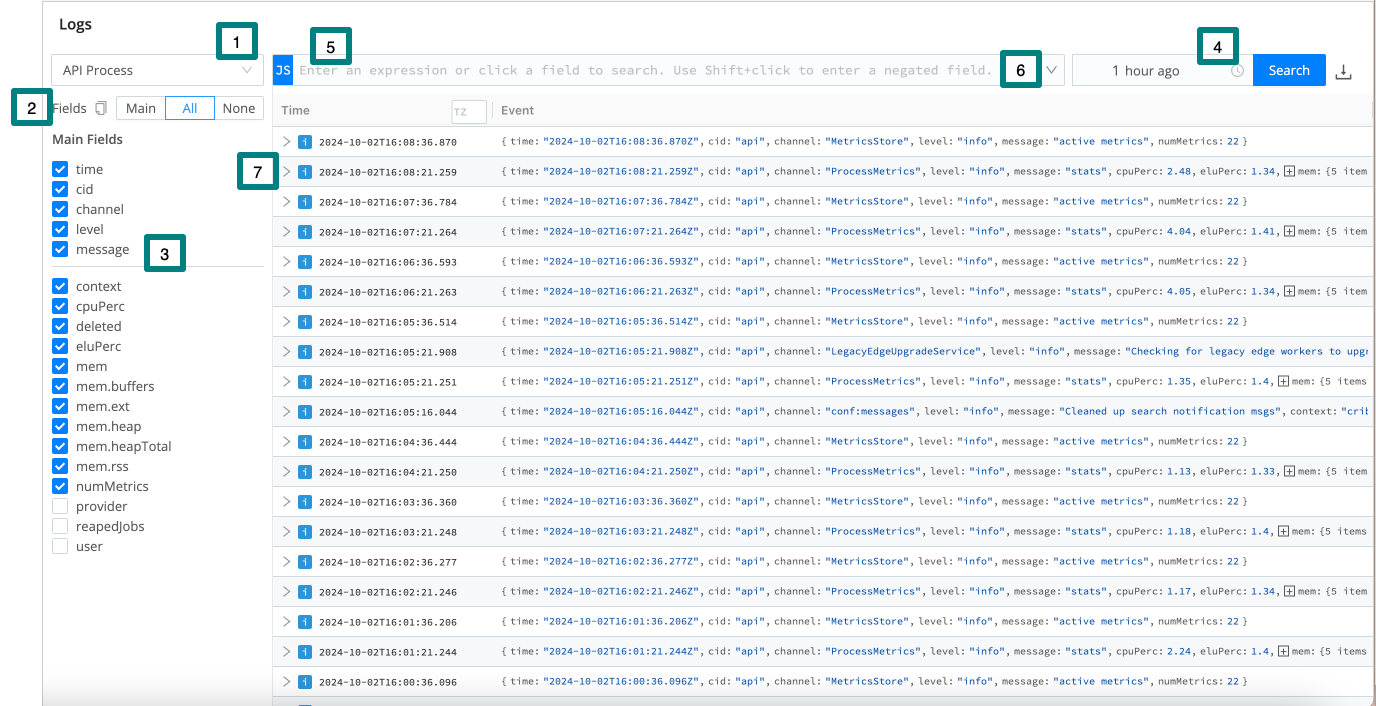Disable the message field checkbox
Screen dimensions: 1376x706
click(59, 249)
